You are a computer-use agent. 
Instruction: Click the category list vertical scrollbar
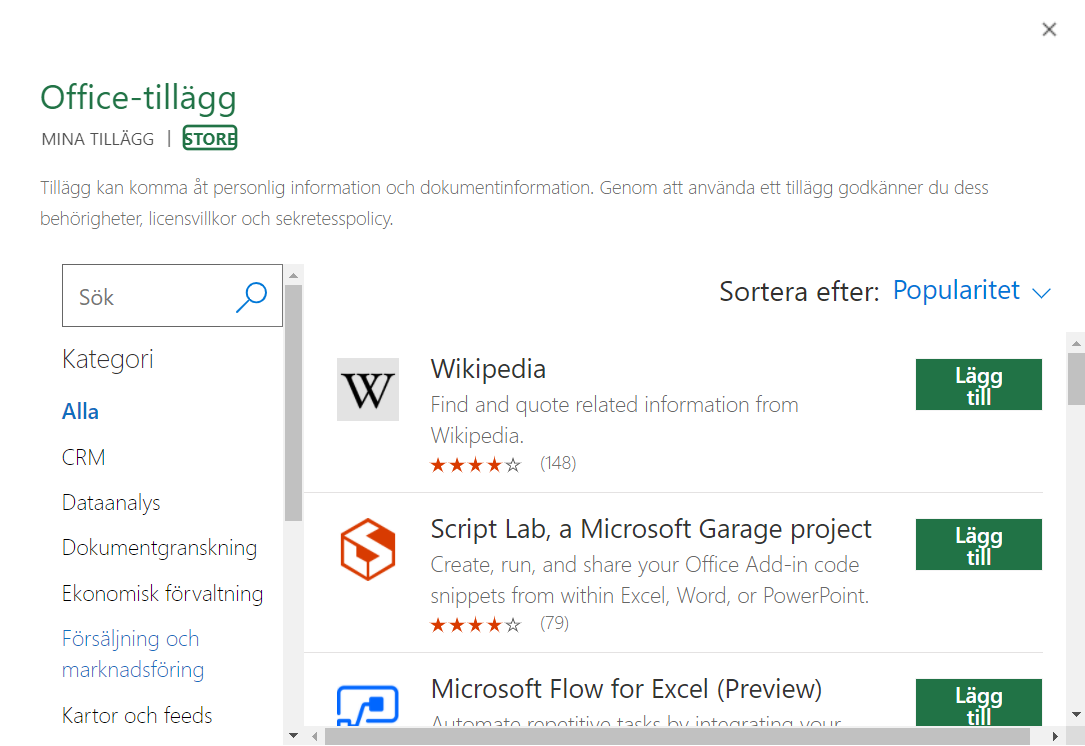(x=293, y=403)
